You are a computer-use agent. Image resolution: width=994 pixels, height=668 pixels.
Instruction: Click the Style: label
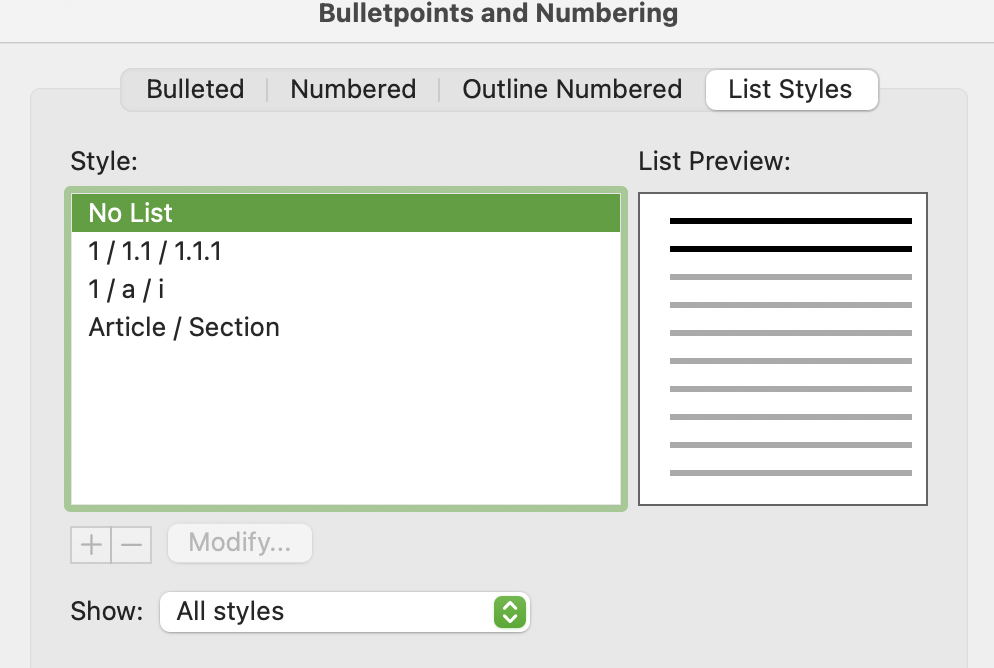(104, 161)
